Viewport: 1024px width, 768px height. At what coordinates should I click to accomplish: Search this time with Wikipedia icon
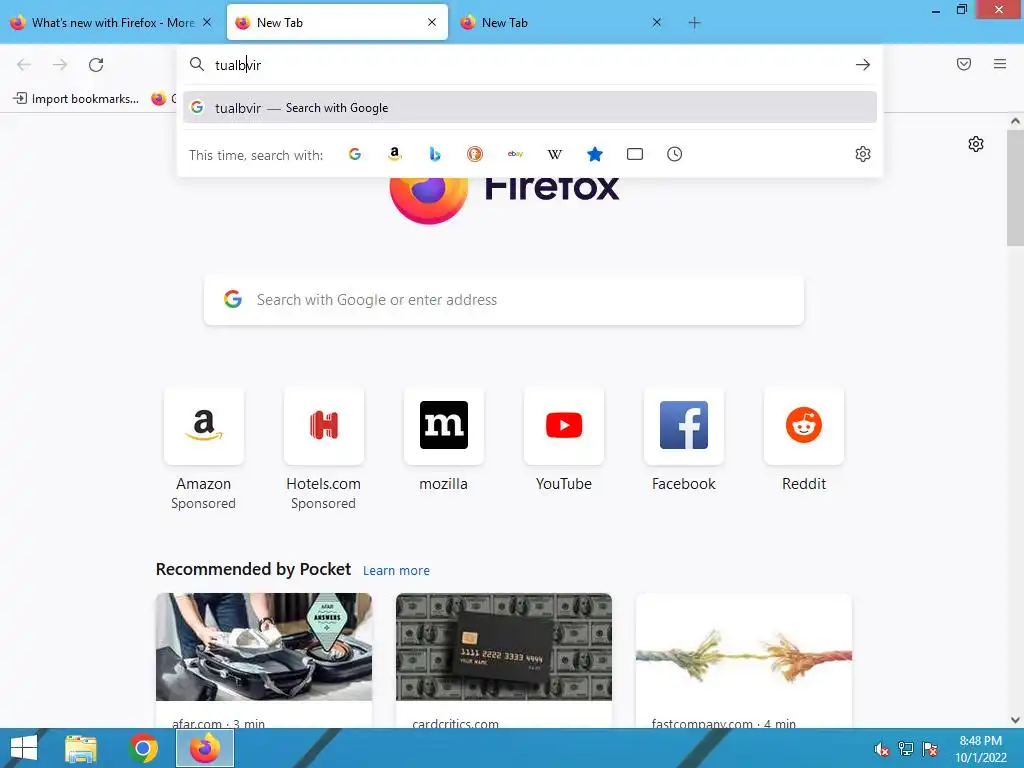click(554, 154)
